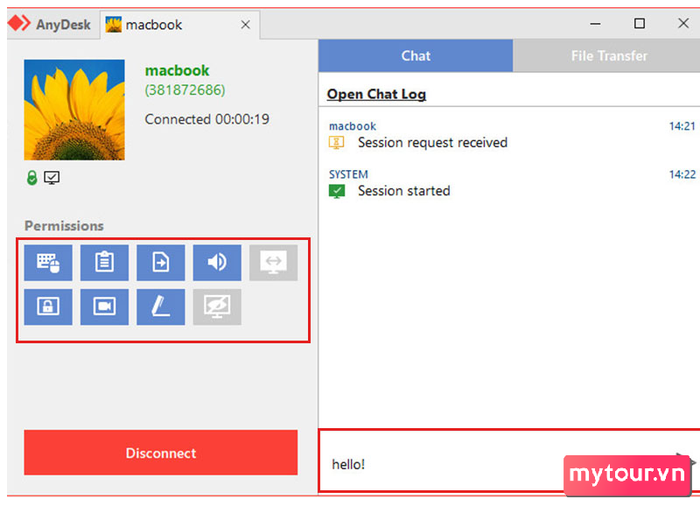This screenshot has width=700, height=508.
Task: Click the green lock security icon
Action: tap(32, 178)
